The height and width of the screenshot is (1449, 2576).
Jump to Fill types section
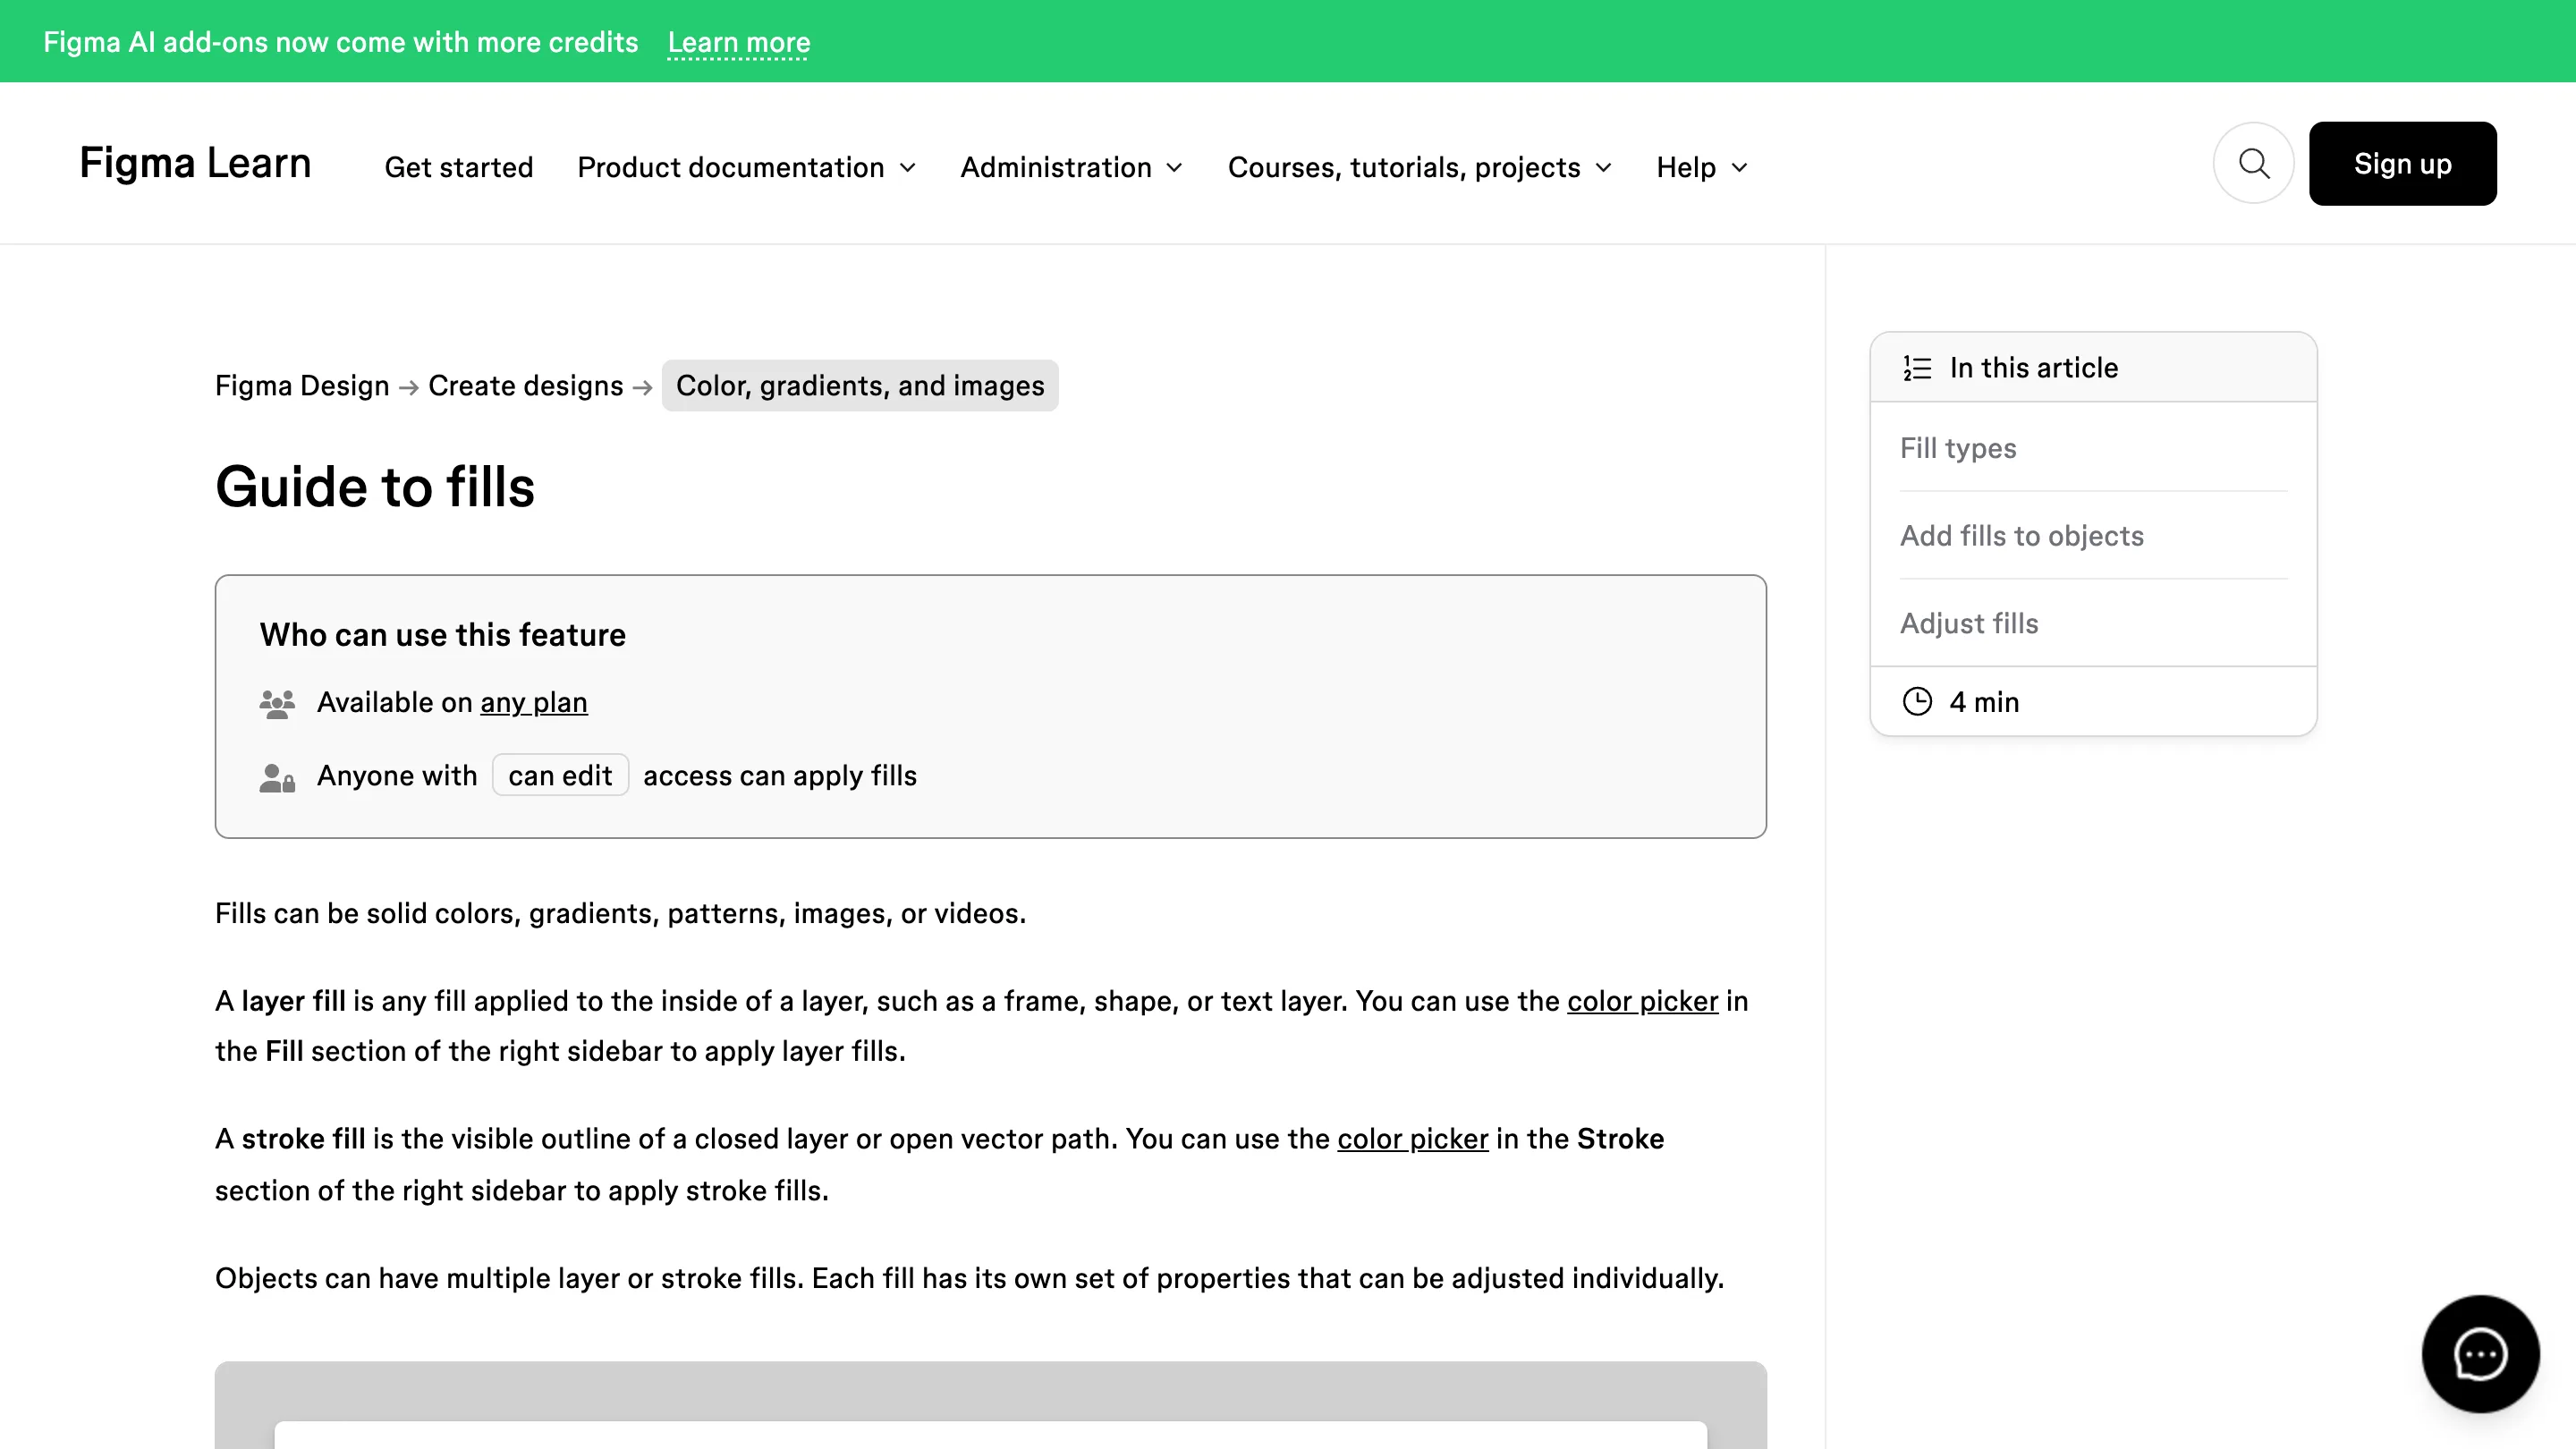[x=1958, y=448]
